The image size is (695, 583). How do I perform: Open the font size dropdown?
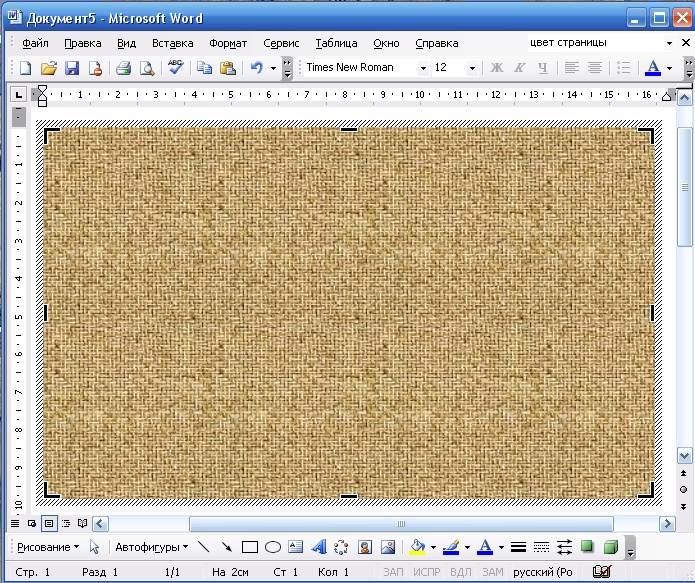[472, 68]
